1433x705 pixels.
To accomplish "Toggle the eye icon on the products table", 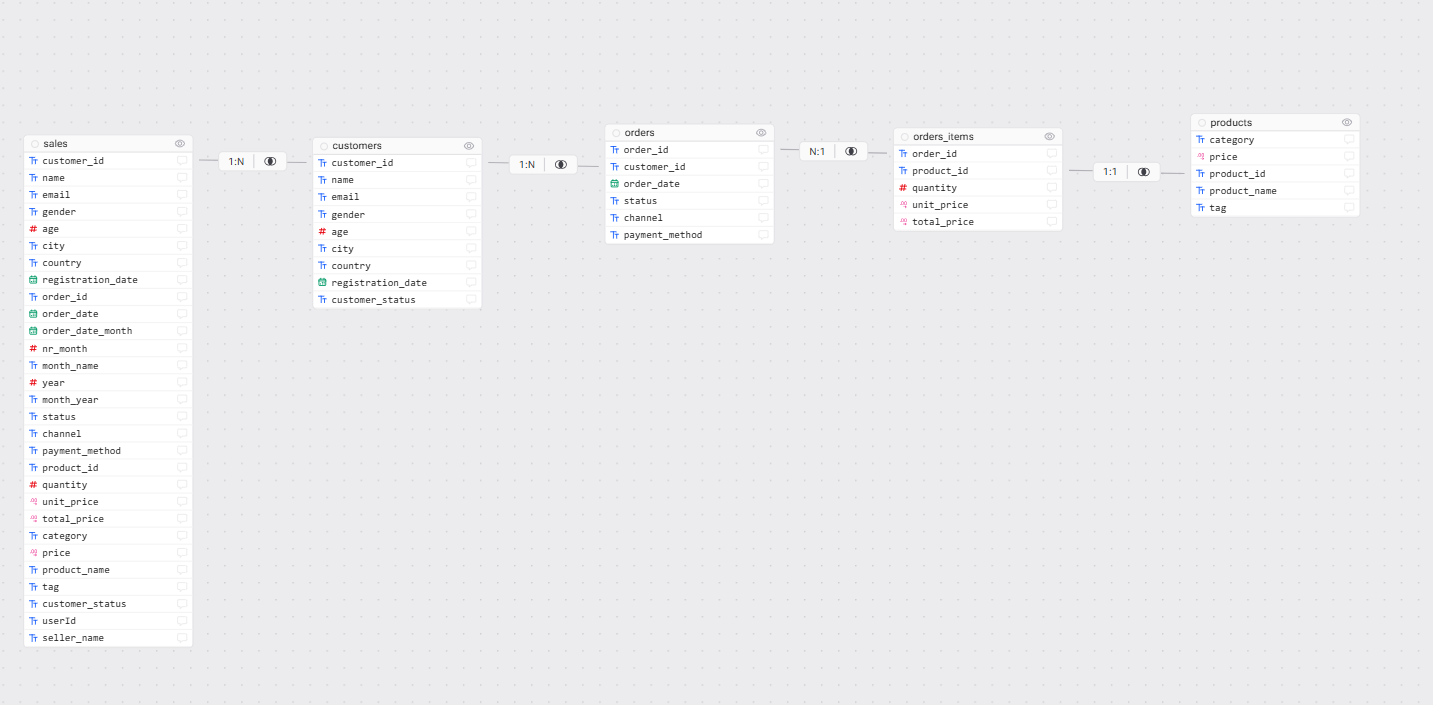I will 1347,122.
